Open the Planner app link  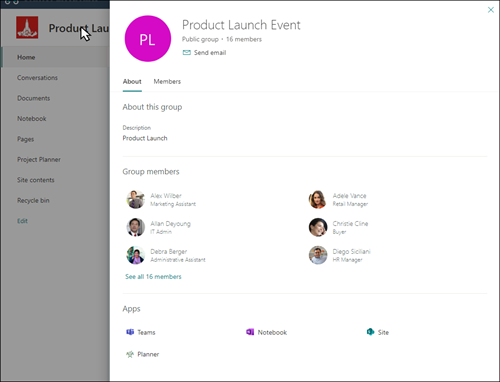(148, 354)
